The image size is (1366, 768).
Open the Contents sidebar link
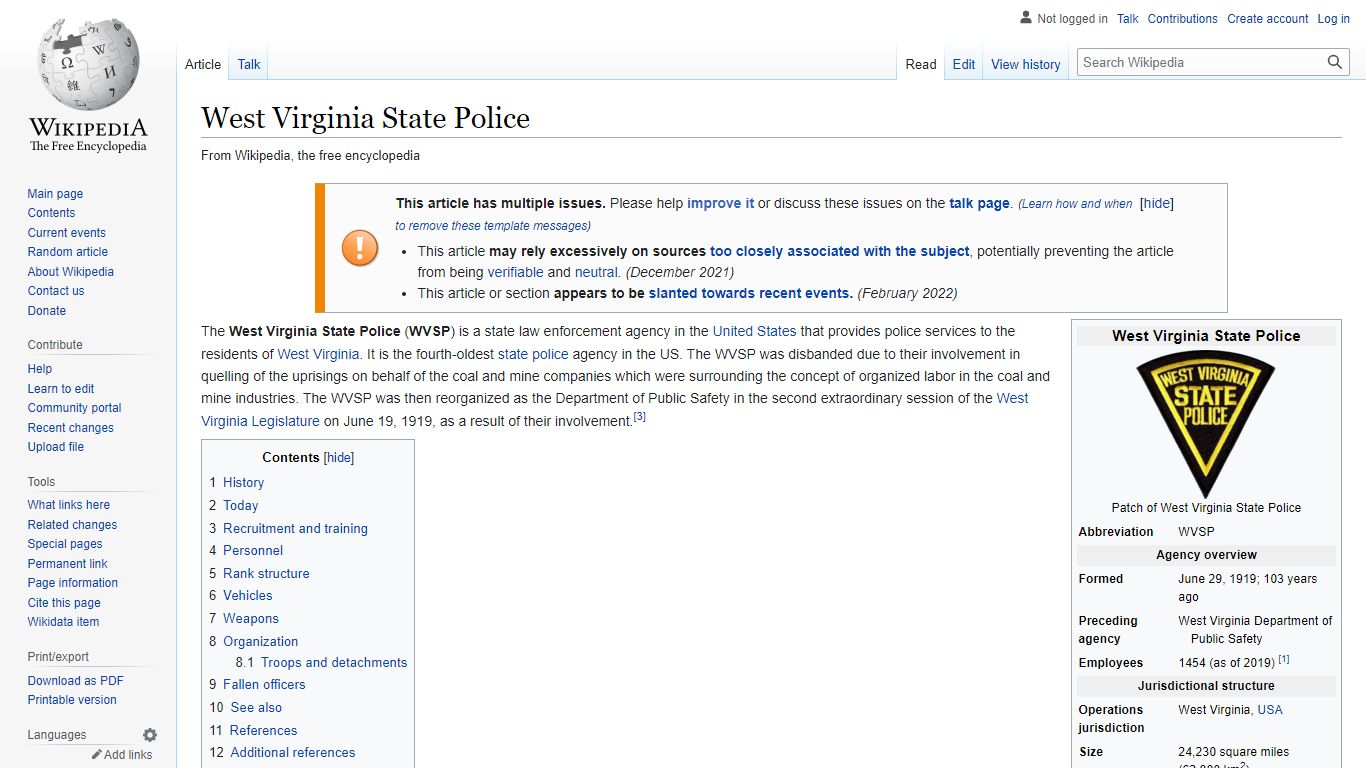(x=51, y=213)
